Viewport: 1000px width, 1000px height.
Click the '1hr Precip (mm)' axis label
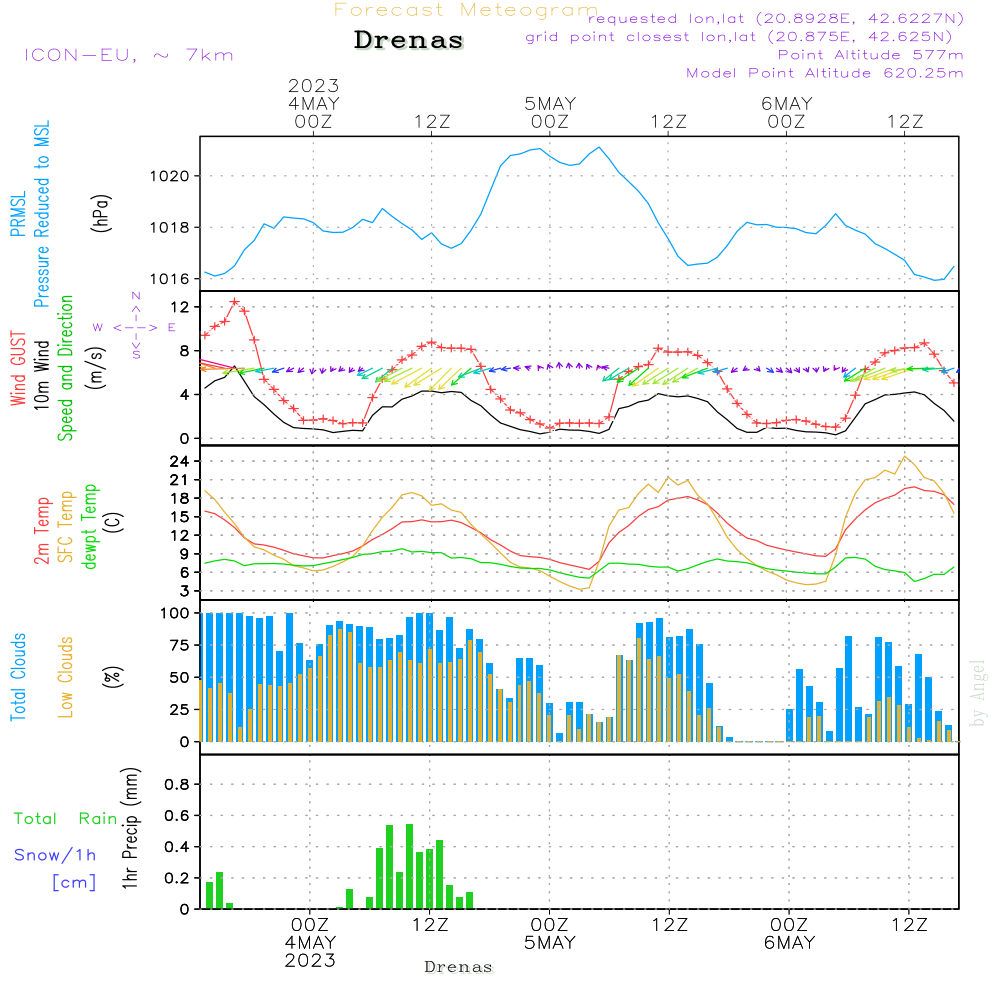tap(130, 828)
